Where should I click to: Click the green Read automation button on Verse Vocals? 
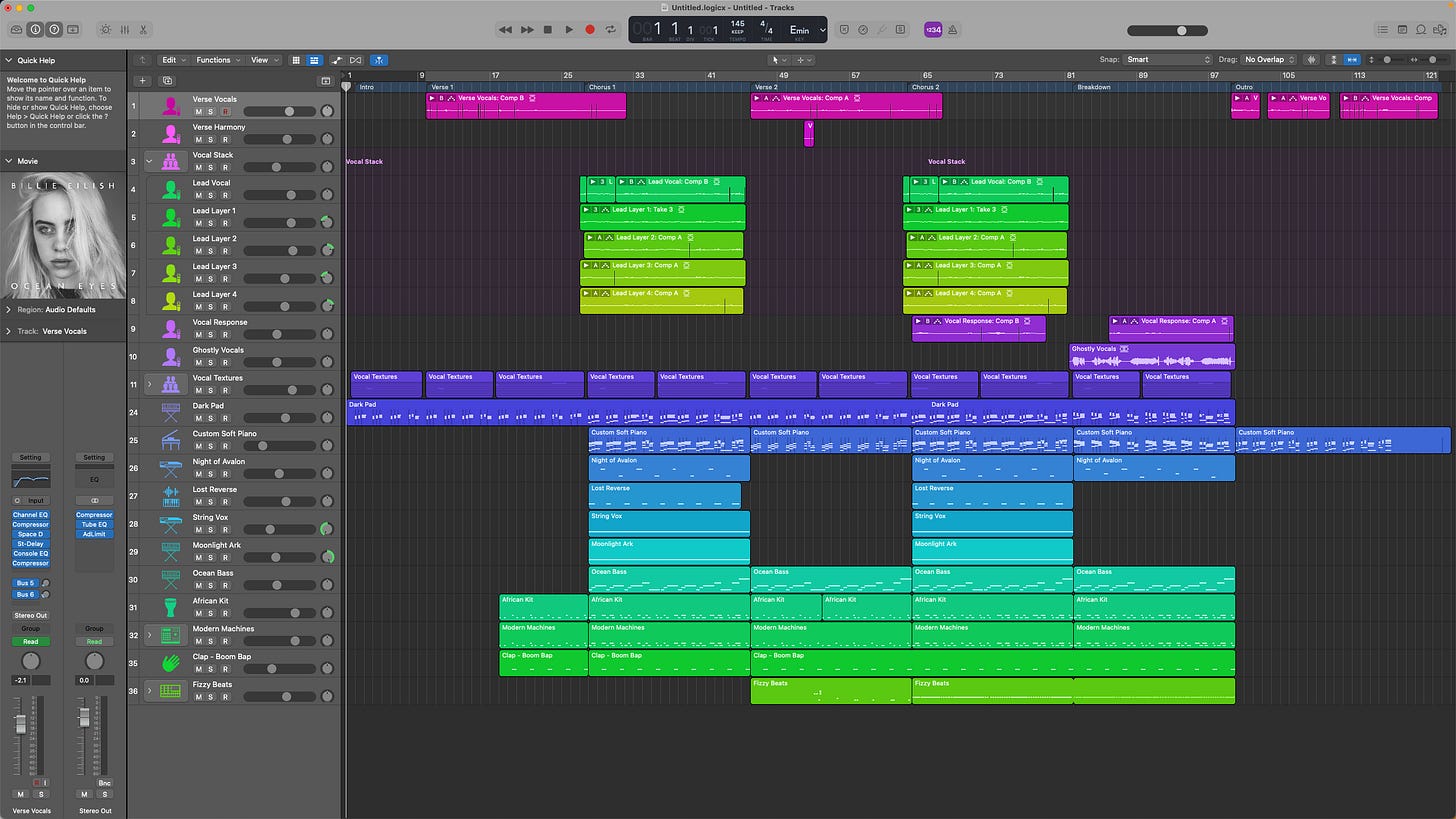(30, 642)
